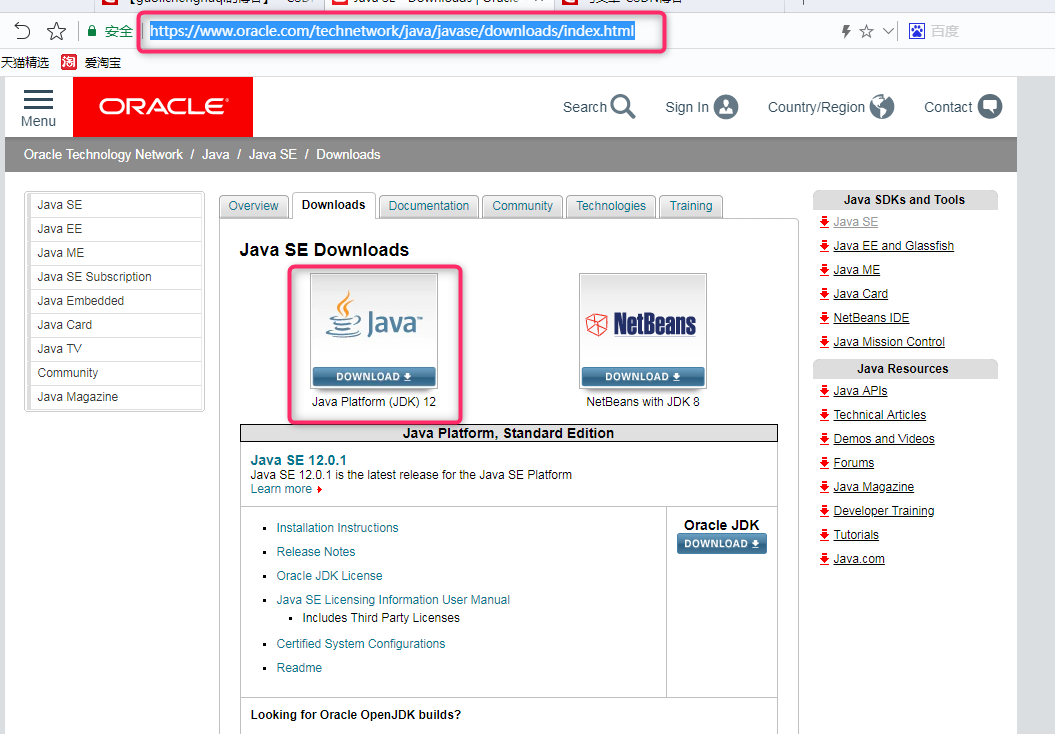
Task: Click the Oracle JDK DOWNLOAD button
Action: (x=721, y=544)
